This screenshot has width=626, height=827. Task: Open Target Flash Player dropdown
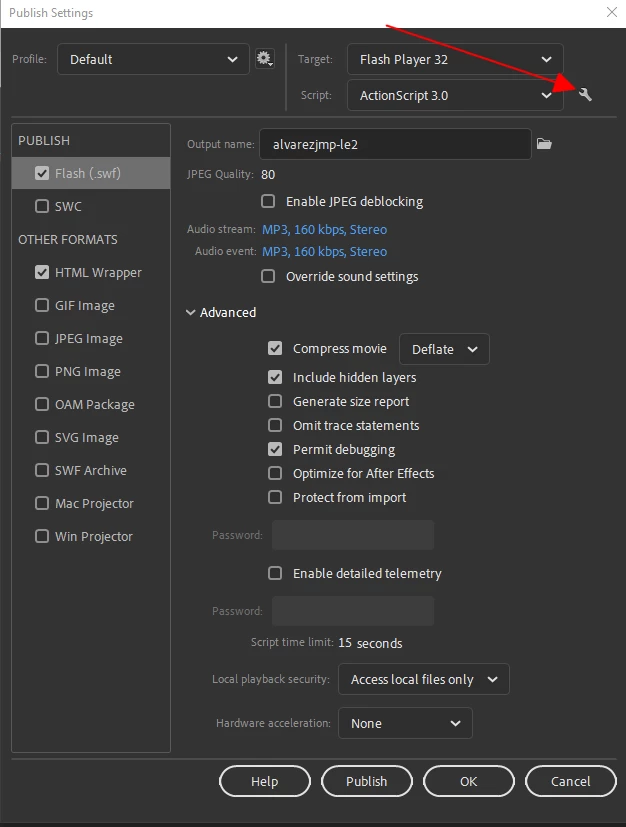click(455, 59)
